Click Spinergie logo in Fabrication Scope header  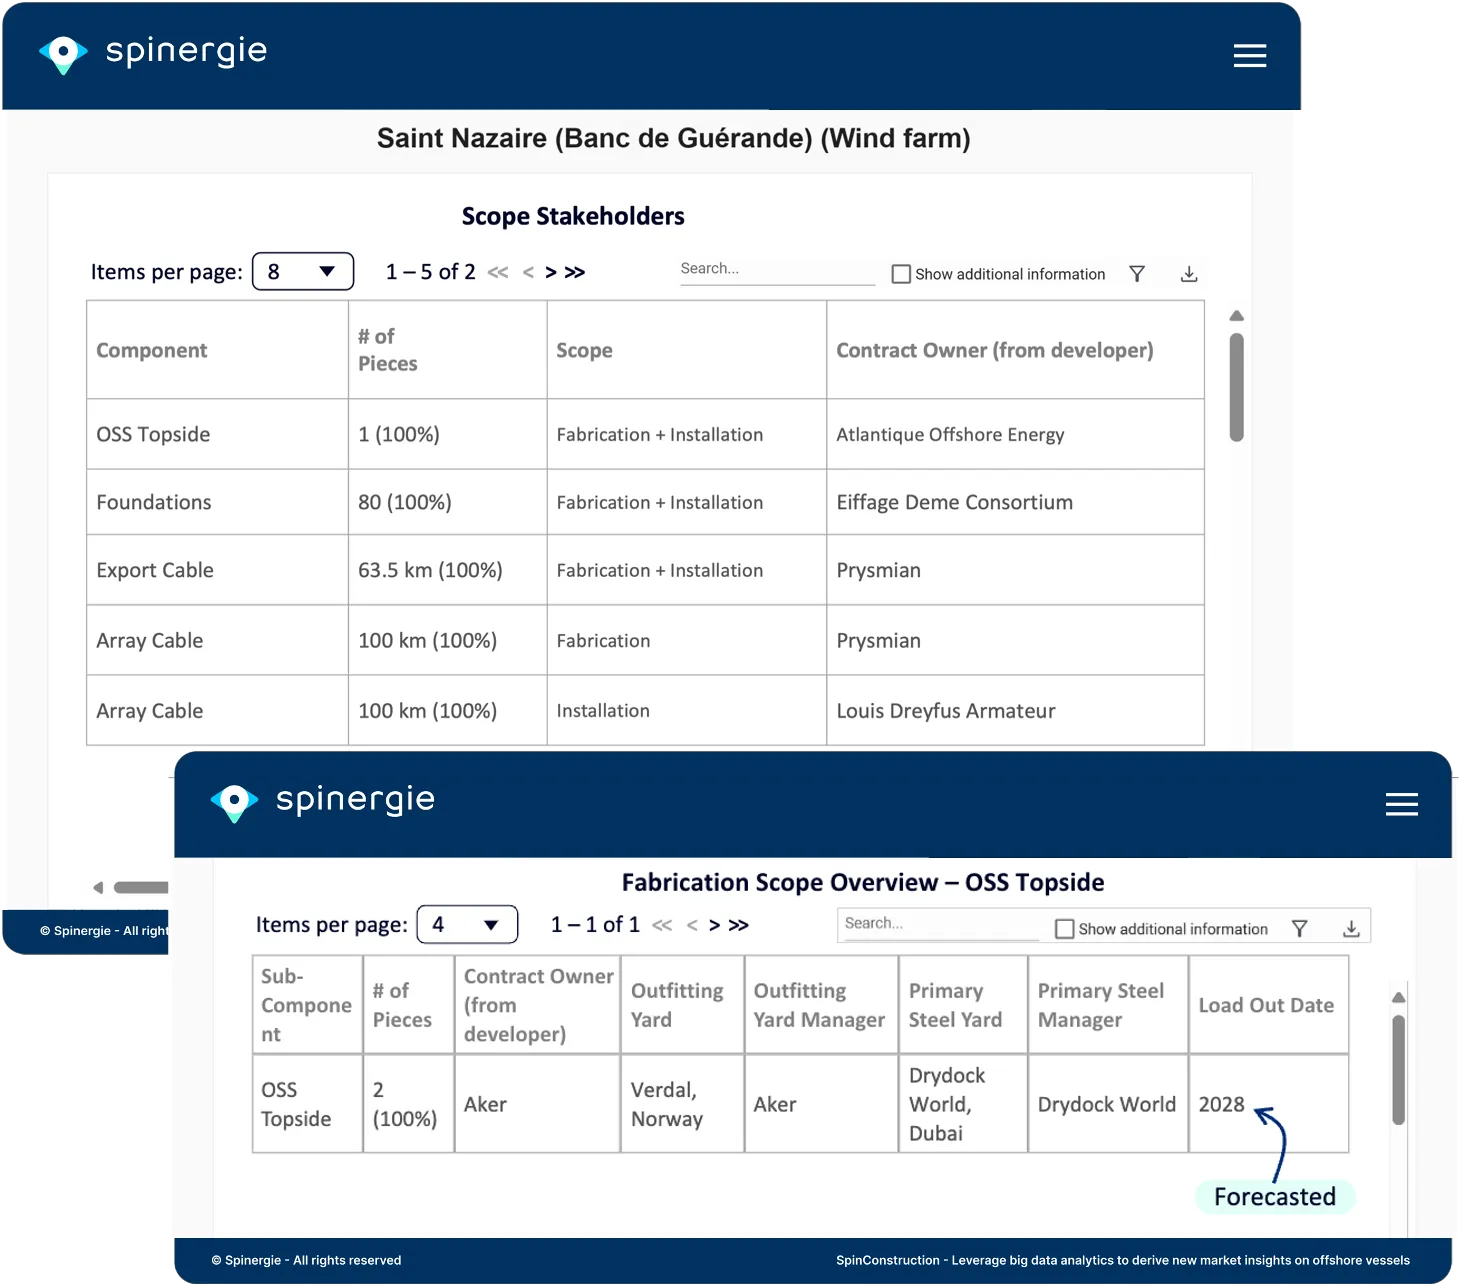point(323,801)
